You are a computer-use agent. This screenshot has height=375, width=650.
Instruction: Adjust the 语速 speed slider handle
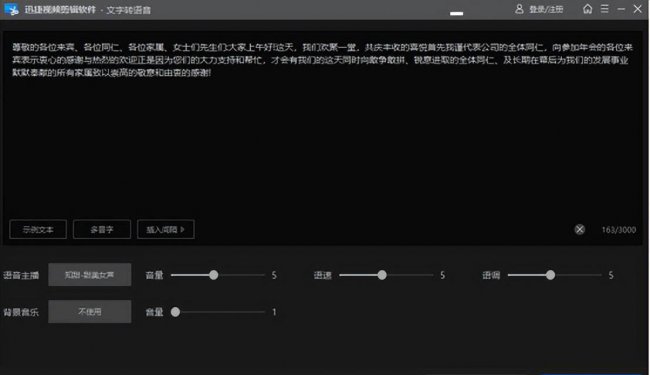(382, 275)
